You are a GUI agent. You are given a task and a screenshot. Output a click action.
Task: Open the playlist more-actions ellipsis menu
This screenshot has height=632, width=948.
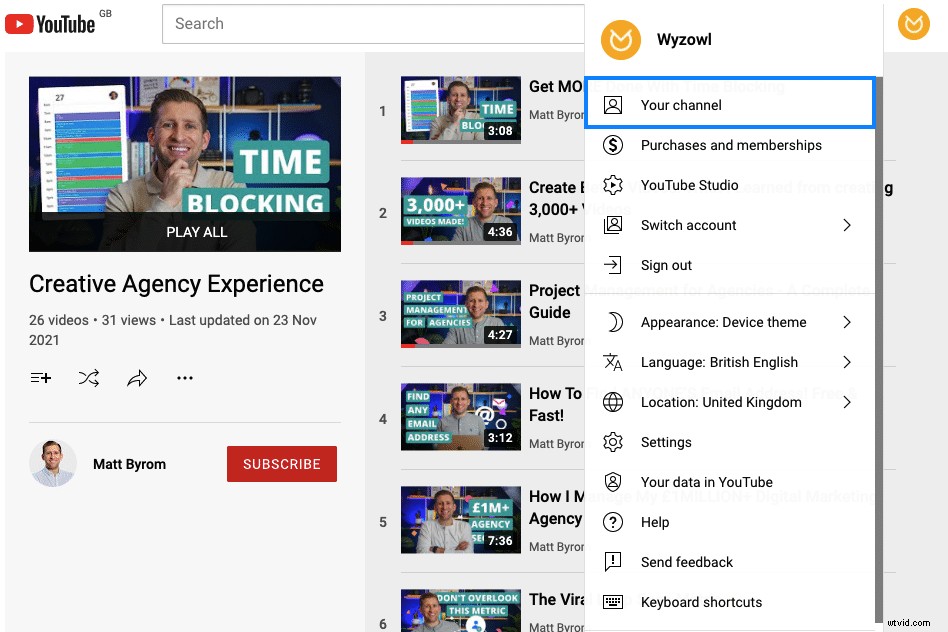point(185,378)
